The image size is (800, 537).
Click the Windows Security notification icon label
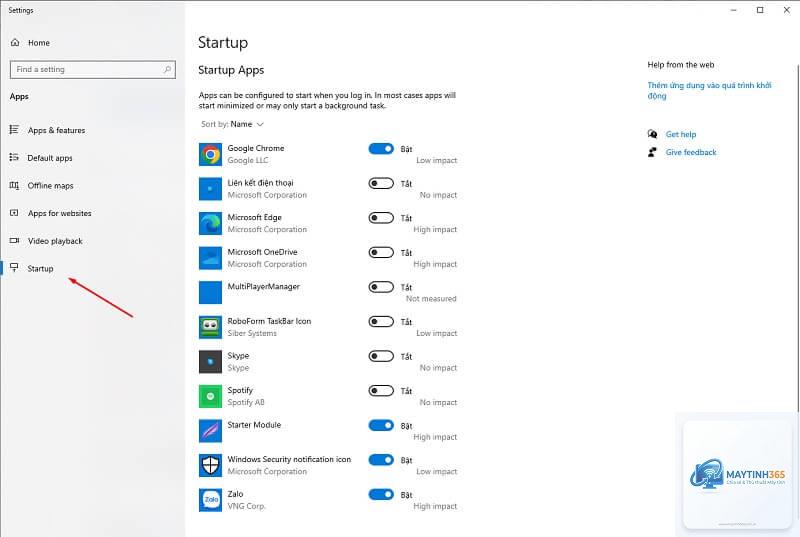289,459
